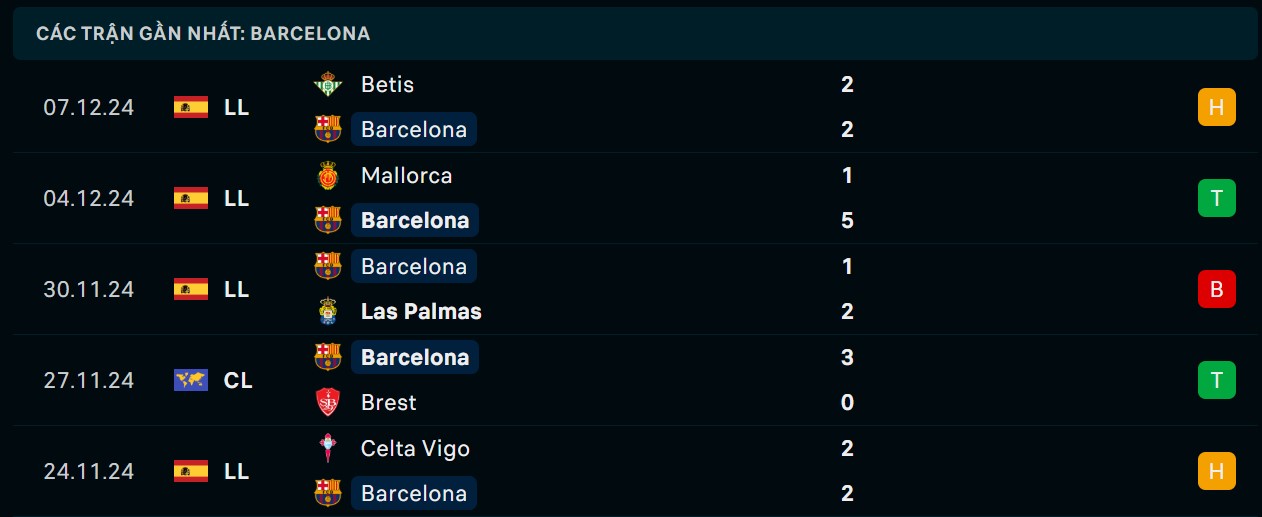Click the CL competition label

(238, 380)
